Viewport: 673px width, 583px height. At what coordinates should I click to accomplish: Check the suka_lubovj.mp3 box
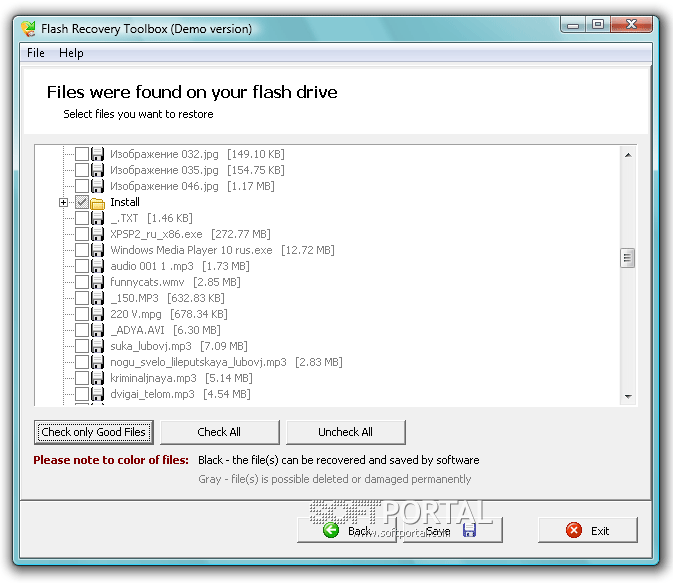click(82, 346)
